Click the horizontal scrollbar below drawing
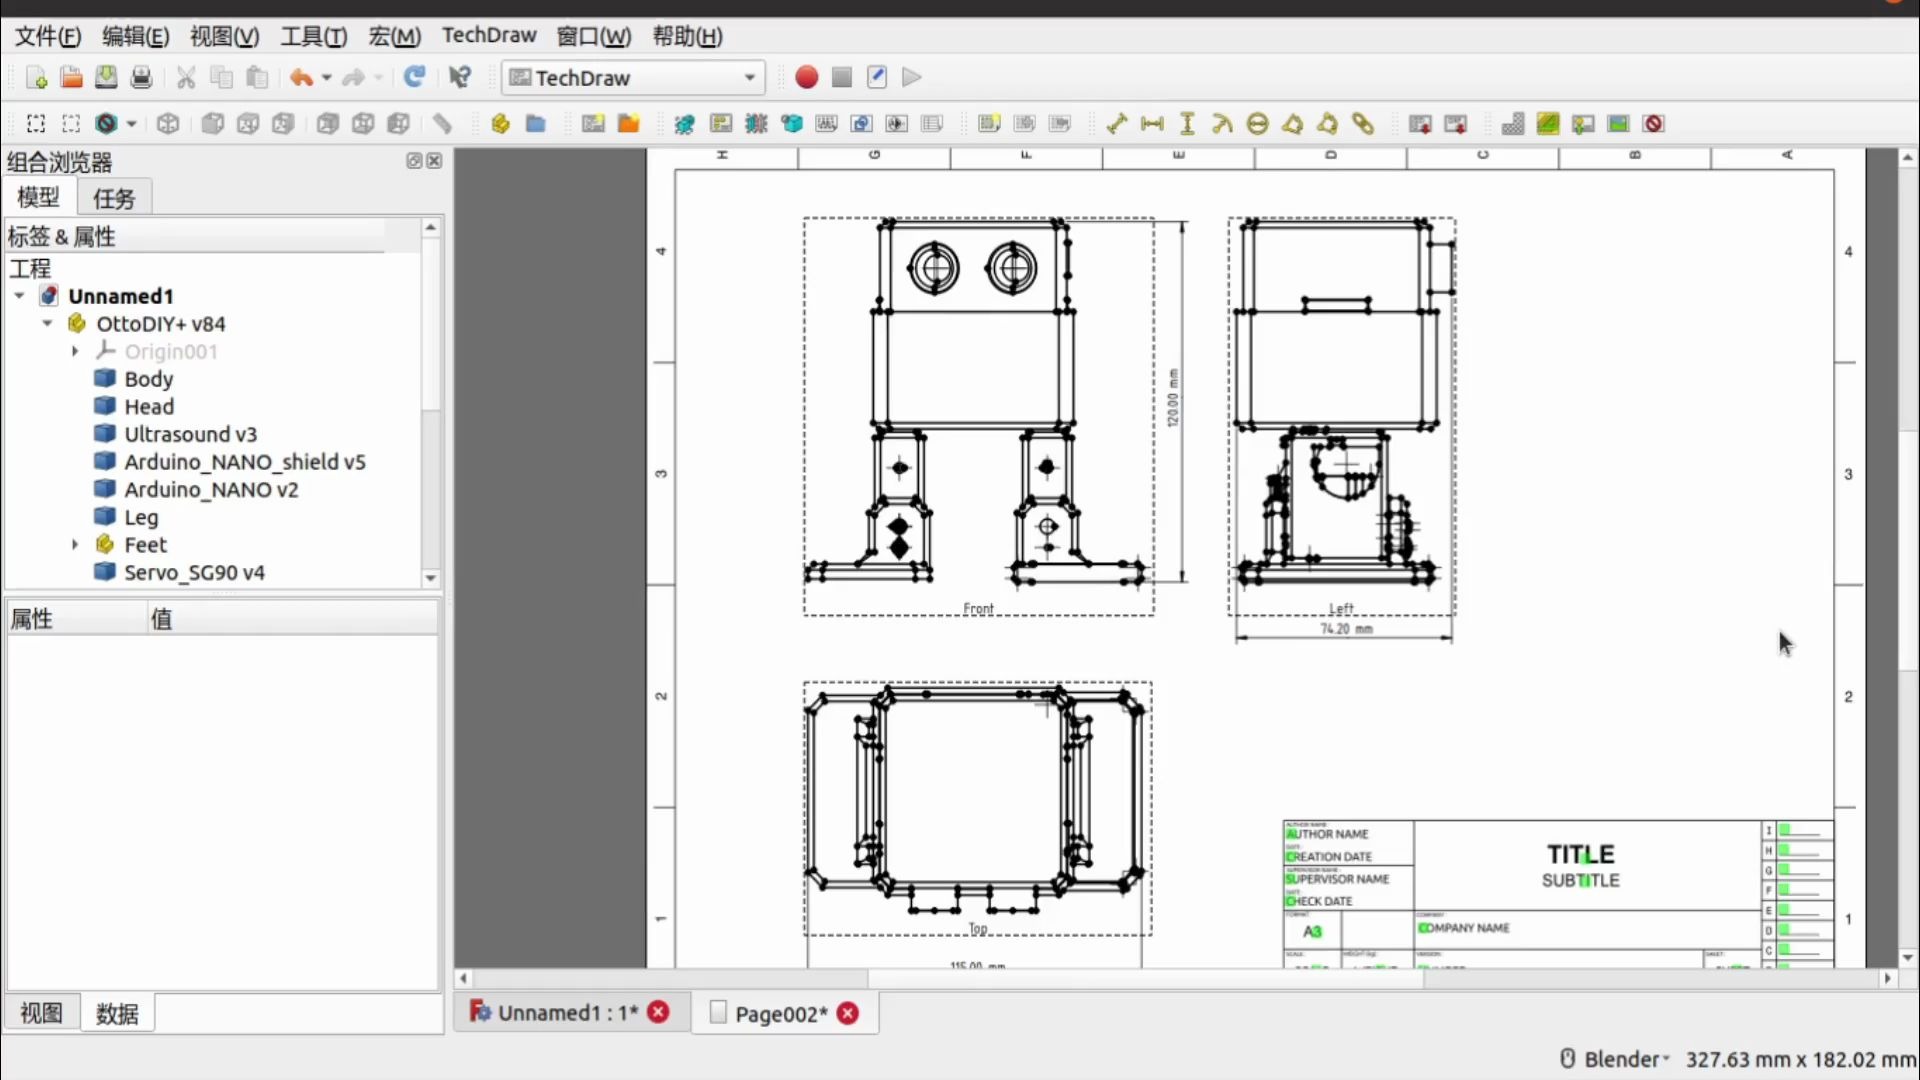Screen dimensions: 1920x1080 coord(1145,978)
